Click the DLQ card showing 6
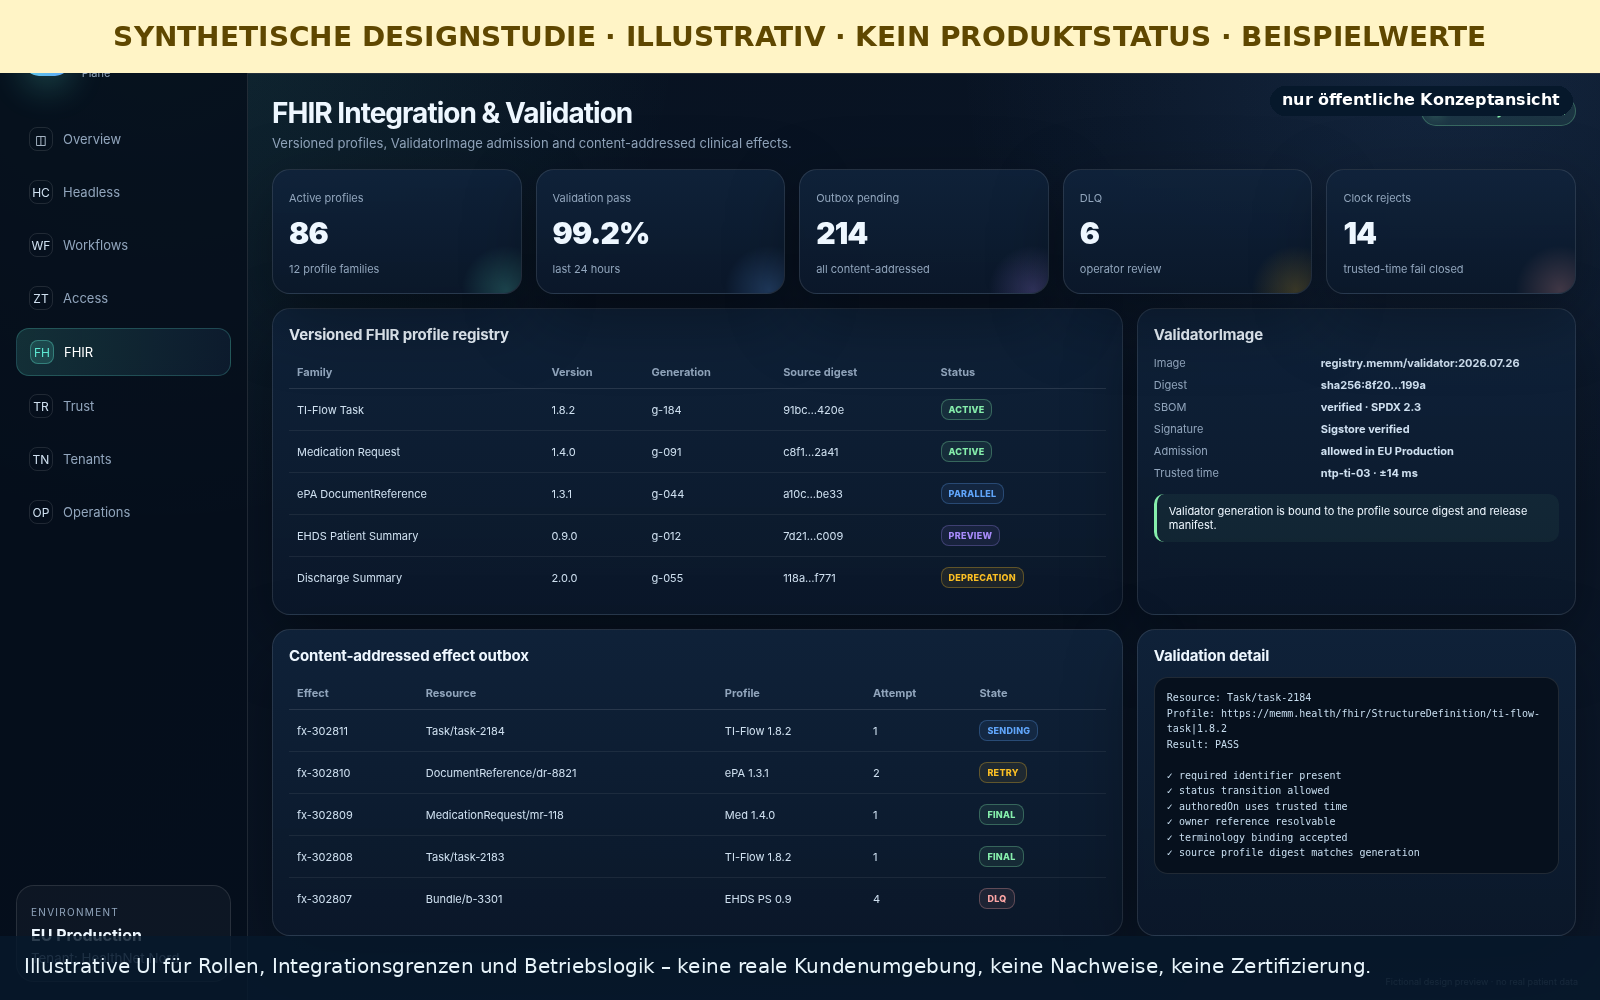The width and height of the screenshot is (1600, 1000). click(x=1187, y=232)
